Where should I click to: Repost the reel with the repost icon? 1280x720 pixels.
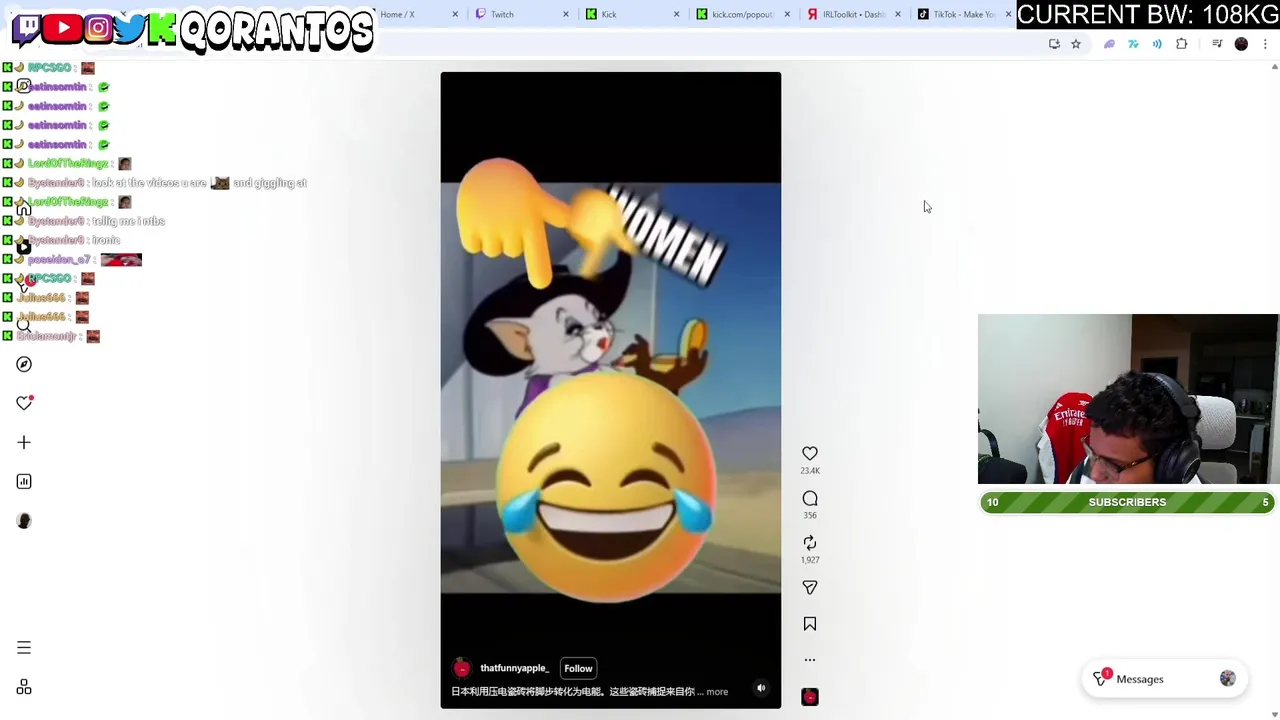810,543
